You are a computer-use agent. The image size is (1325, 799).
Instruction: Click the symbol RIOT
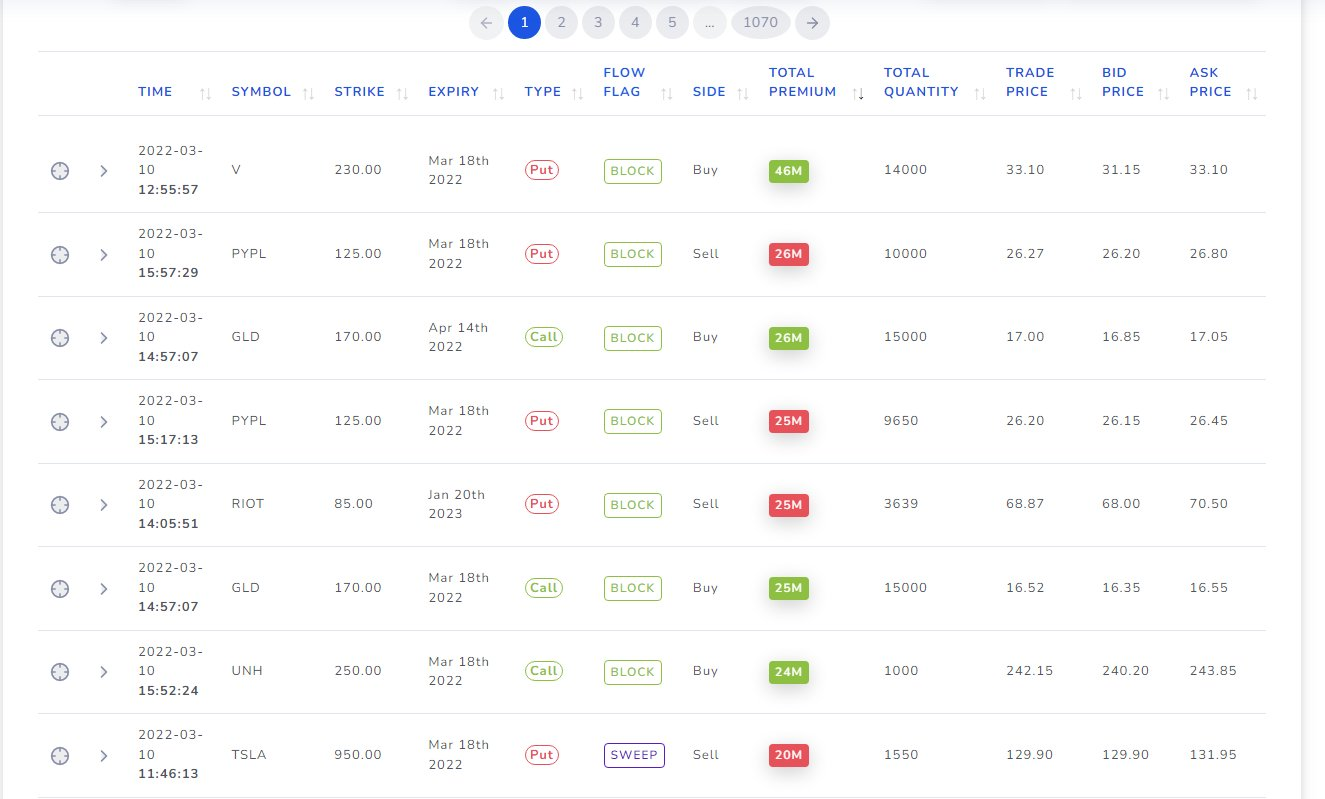point(248,504)
